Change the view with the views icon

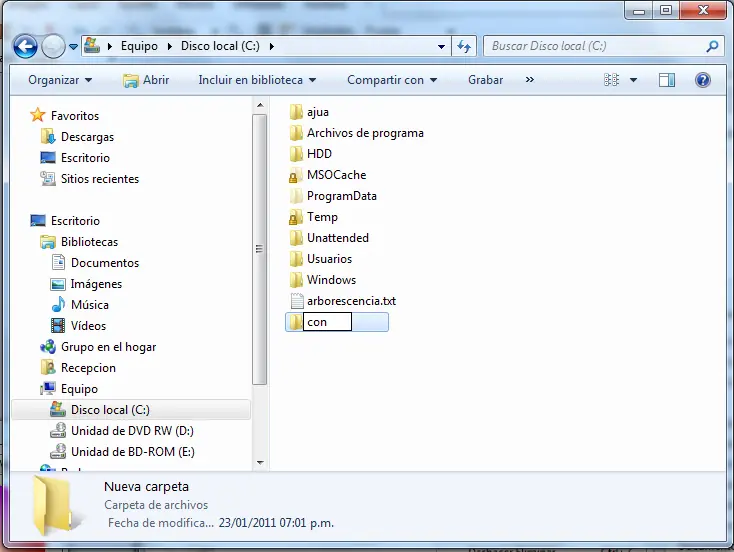pos(611,80)
